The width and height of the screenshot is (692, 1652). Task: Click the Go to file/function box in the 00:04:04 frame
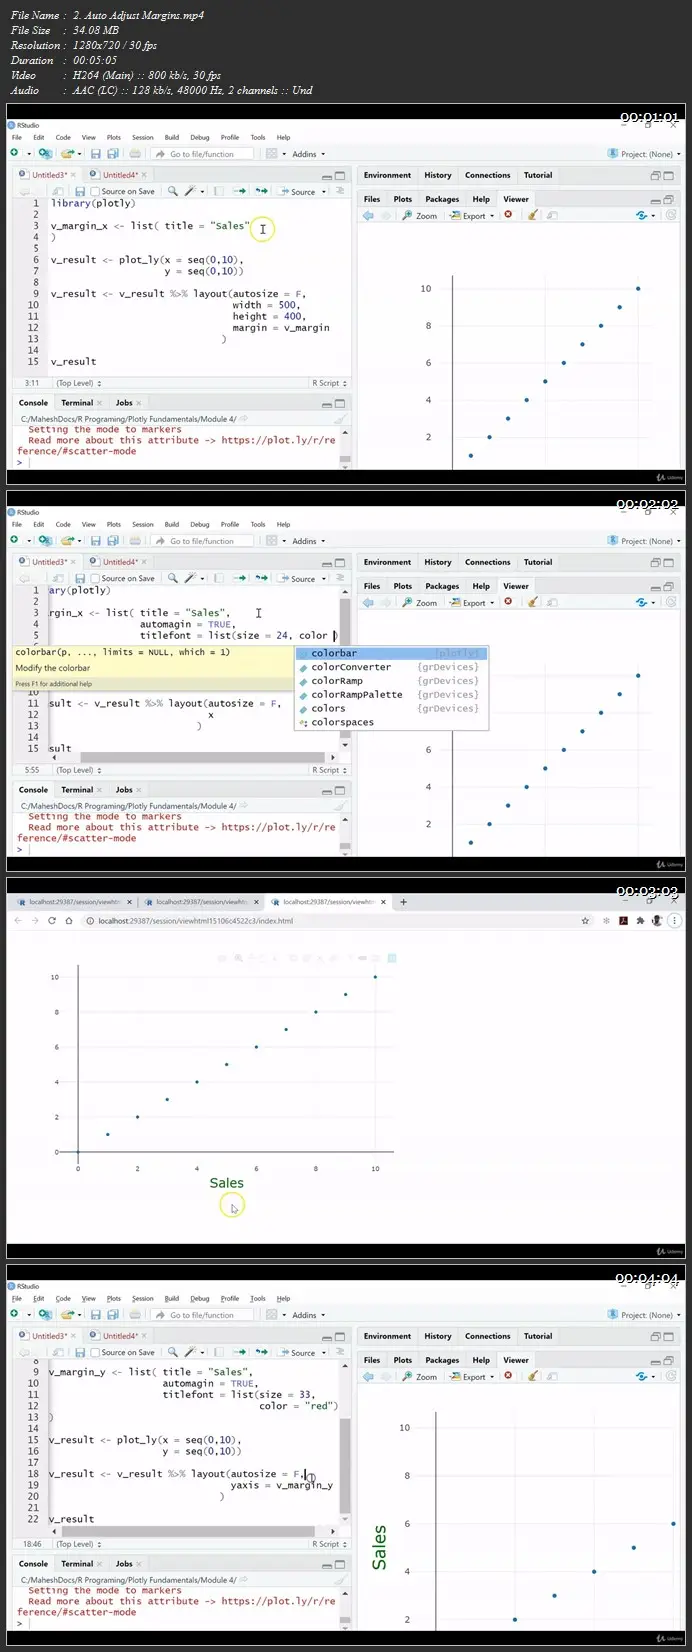[201, 1315]
